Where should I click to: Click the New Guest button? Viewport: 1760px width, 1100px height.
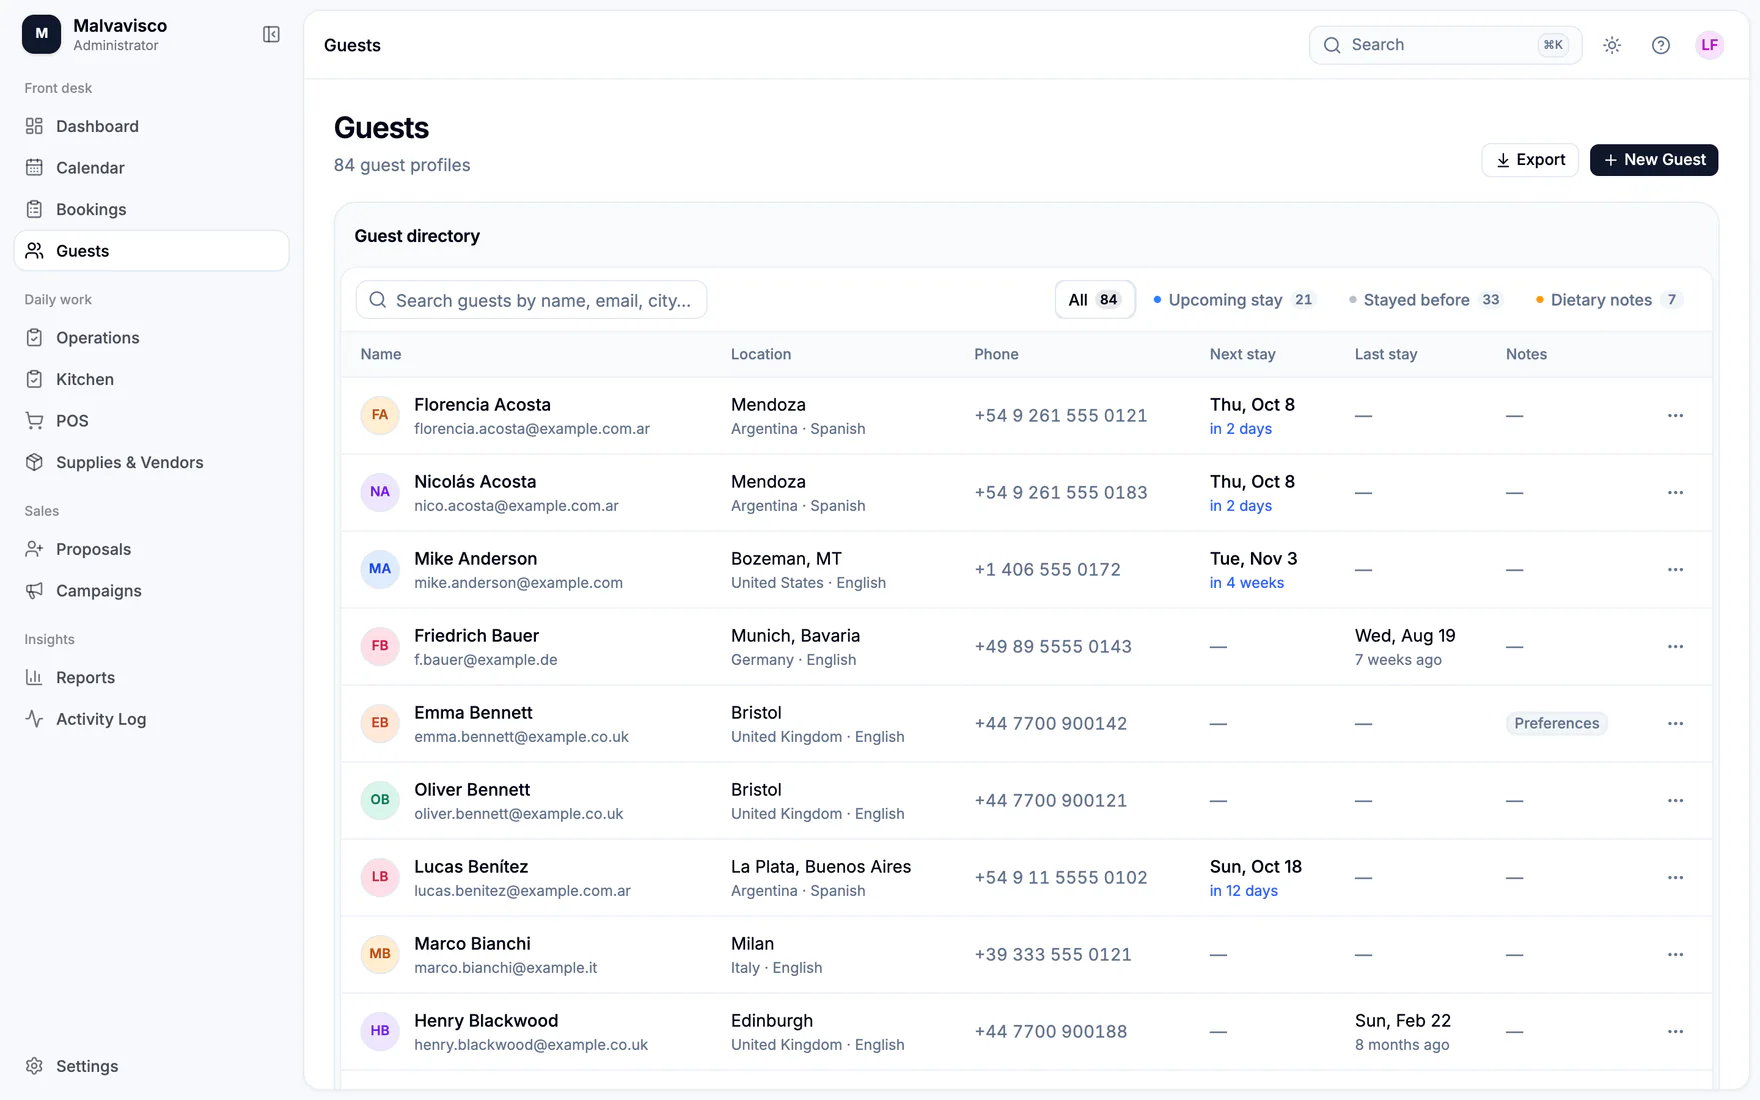(1654, 160)
